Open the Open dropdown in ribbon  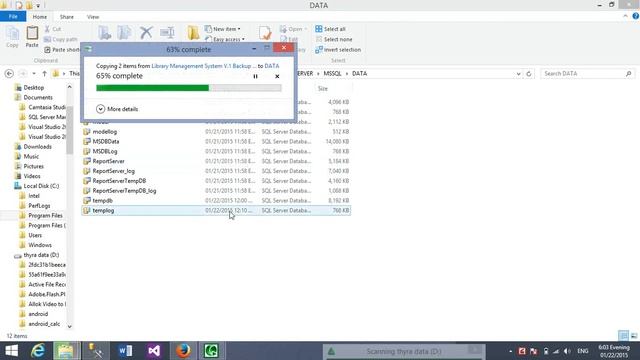click(x=293, y=29)
